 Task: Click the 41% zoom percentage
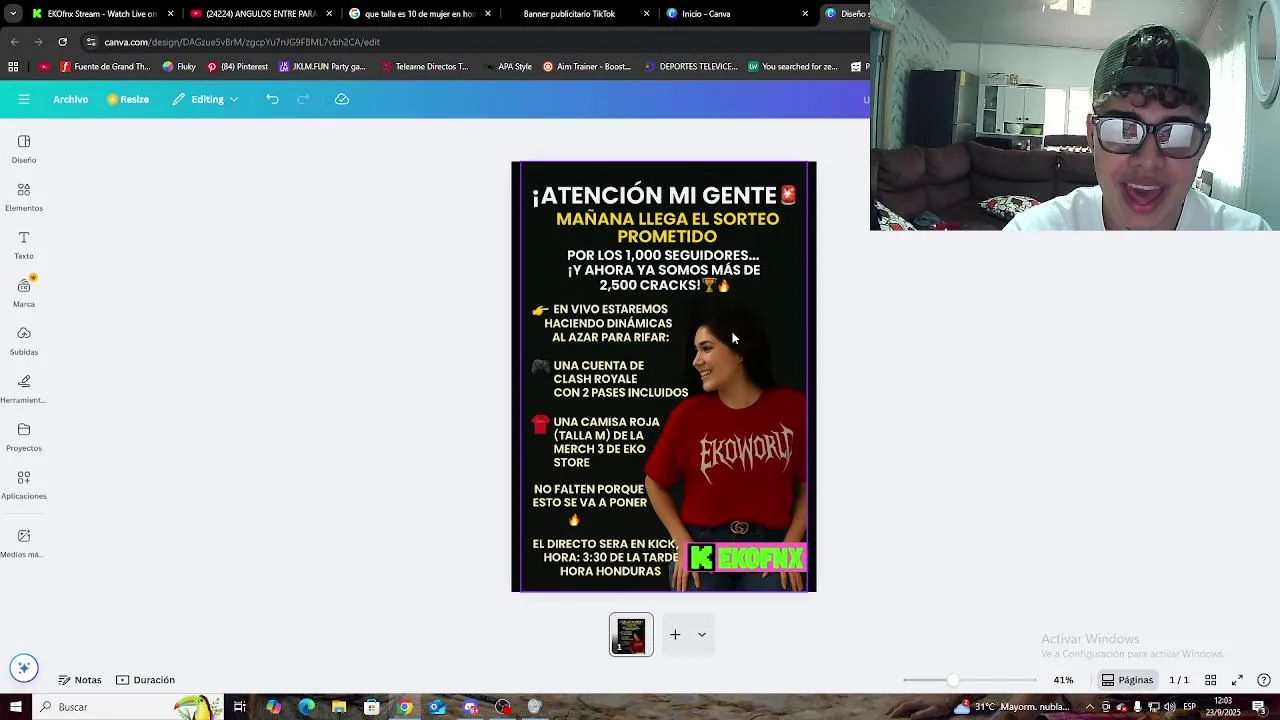1063,680
